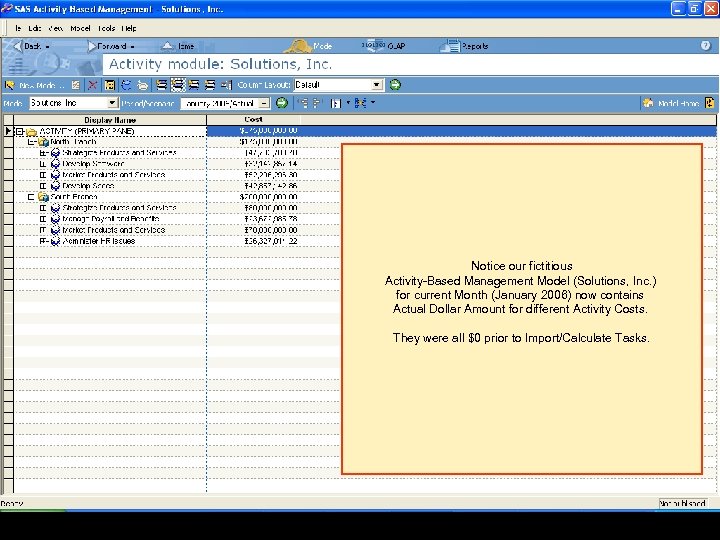Image resolution: width=720 pixels, height=540 pixels.
Task: Click the Forward navigation arrow icon
Action: 91,46
